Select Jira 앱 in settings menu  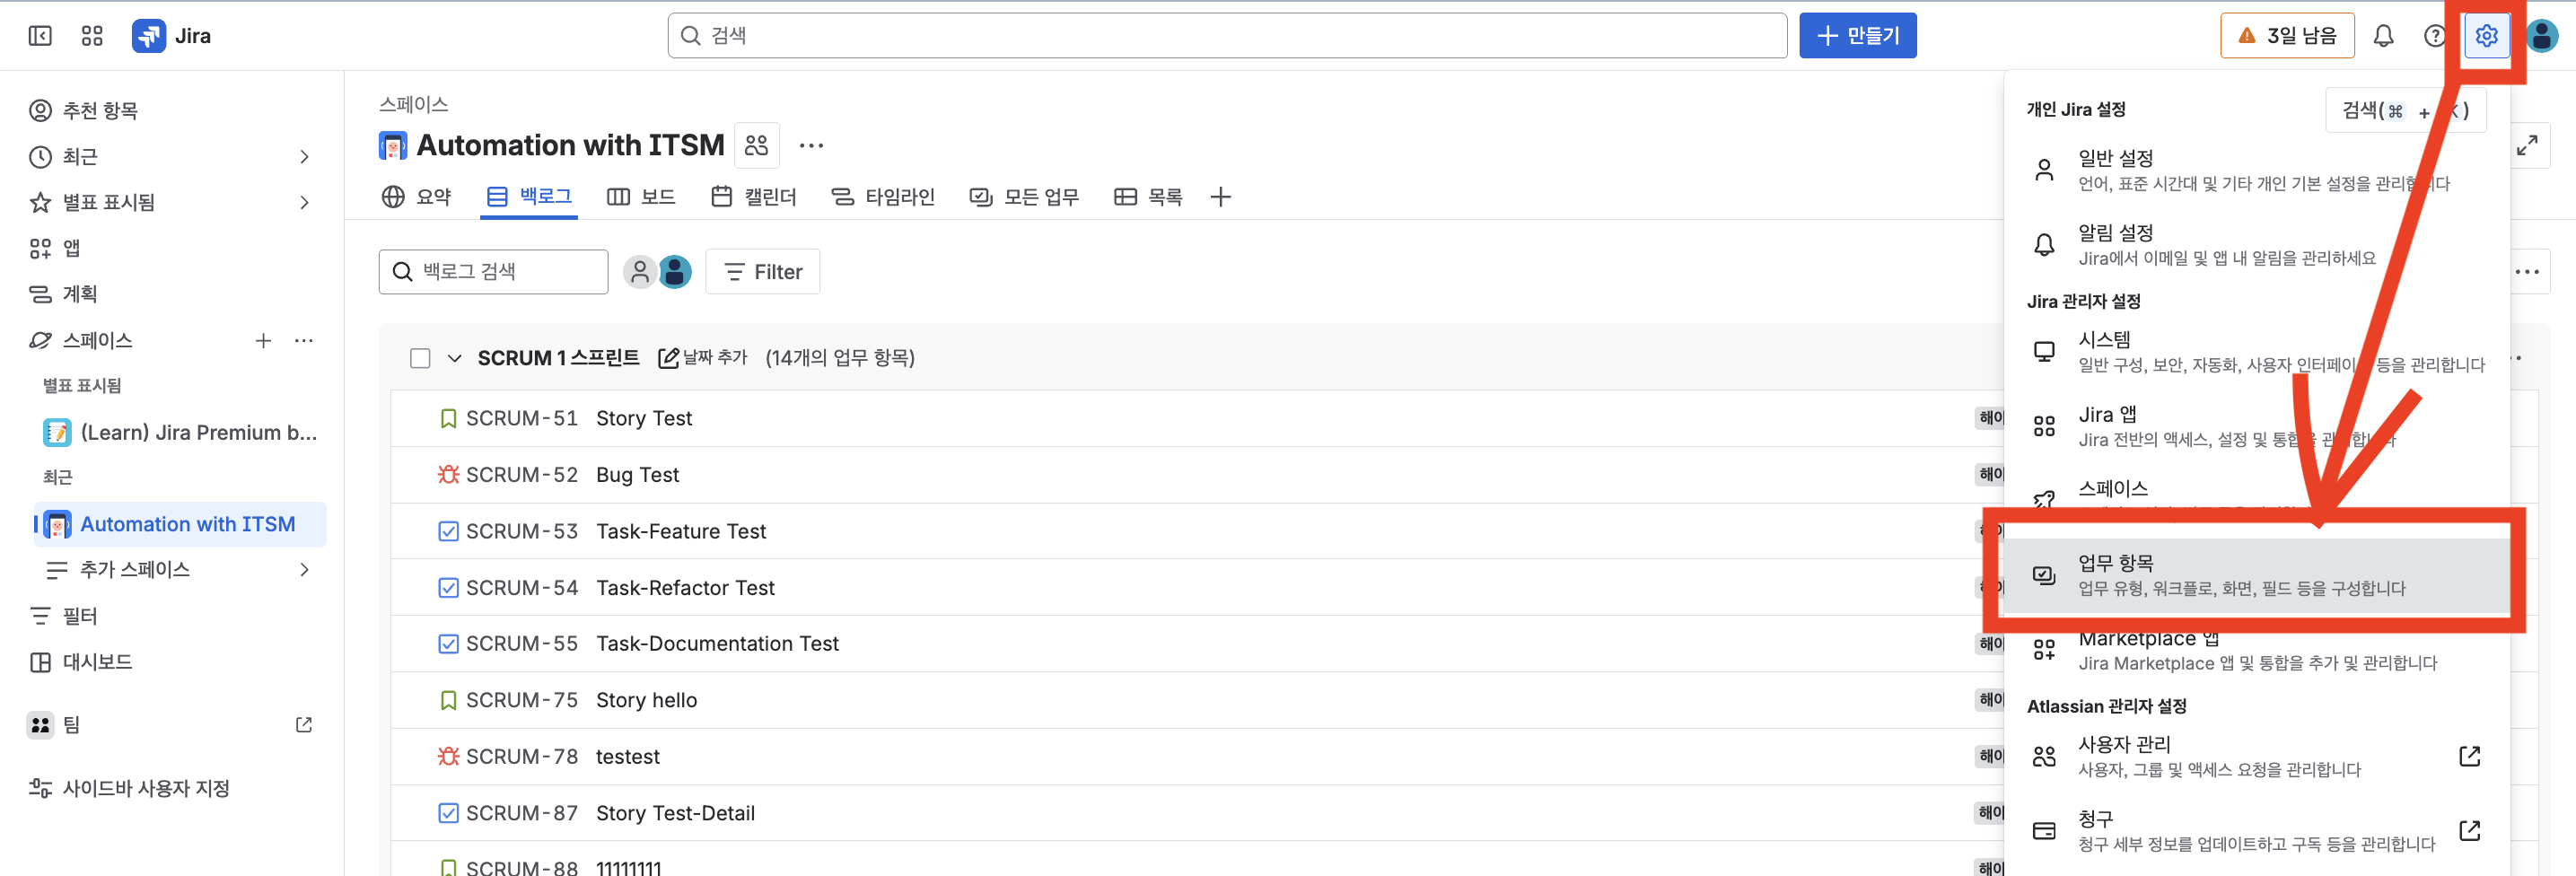coord(2257,426)
